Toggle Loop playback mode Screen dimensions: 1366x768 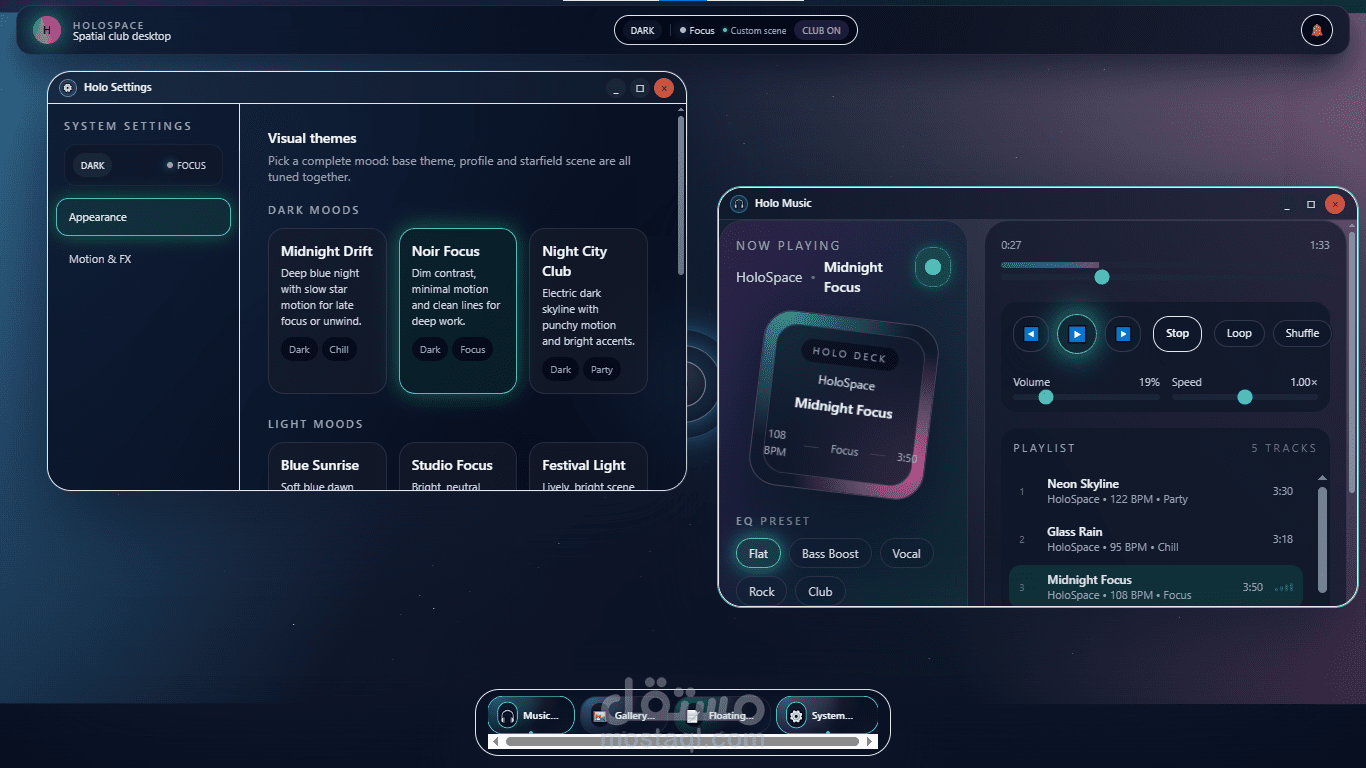click(1239, 333)
